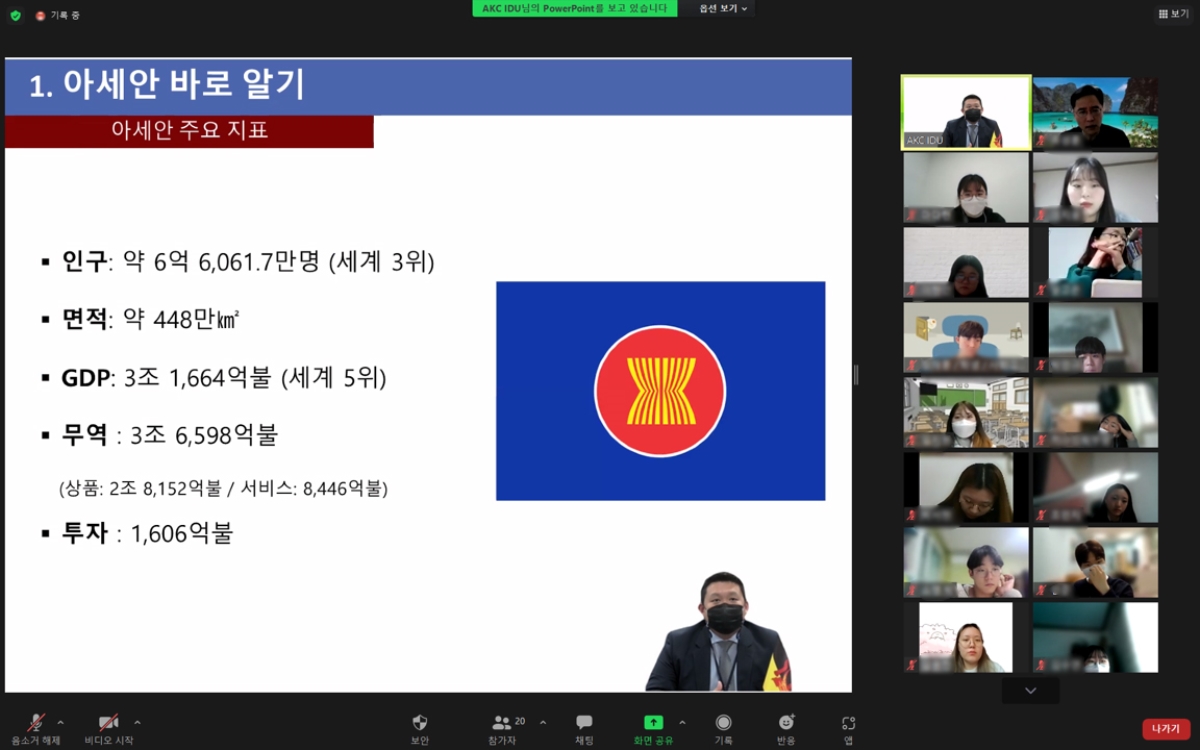Click the 기록 중 recording status text

click(x=65, y=15)
